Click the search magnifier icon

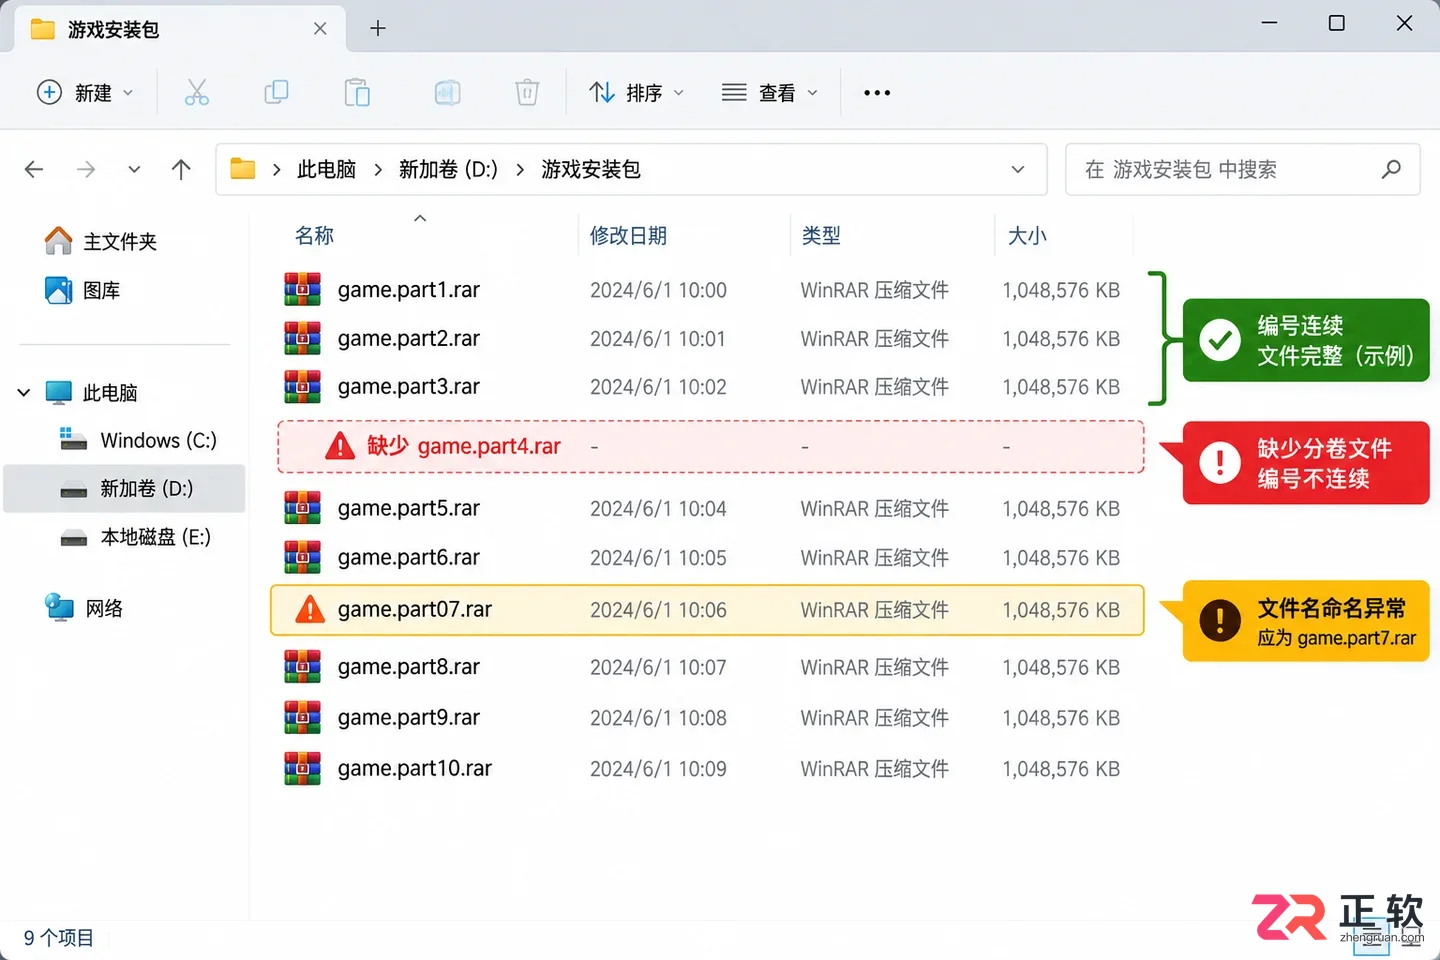[x=1391, y=169]
